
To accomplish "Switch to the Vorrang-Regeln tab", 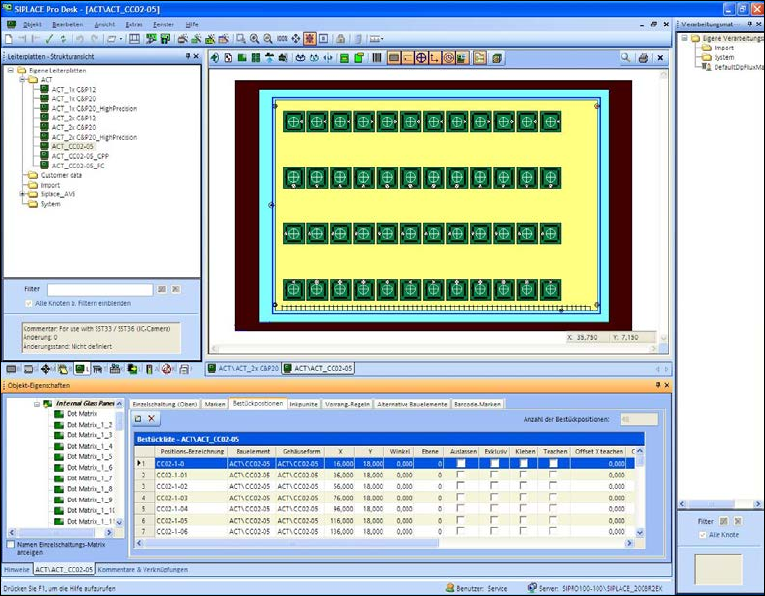I will point(347,404).
